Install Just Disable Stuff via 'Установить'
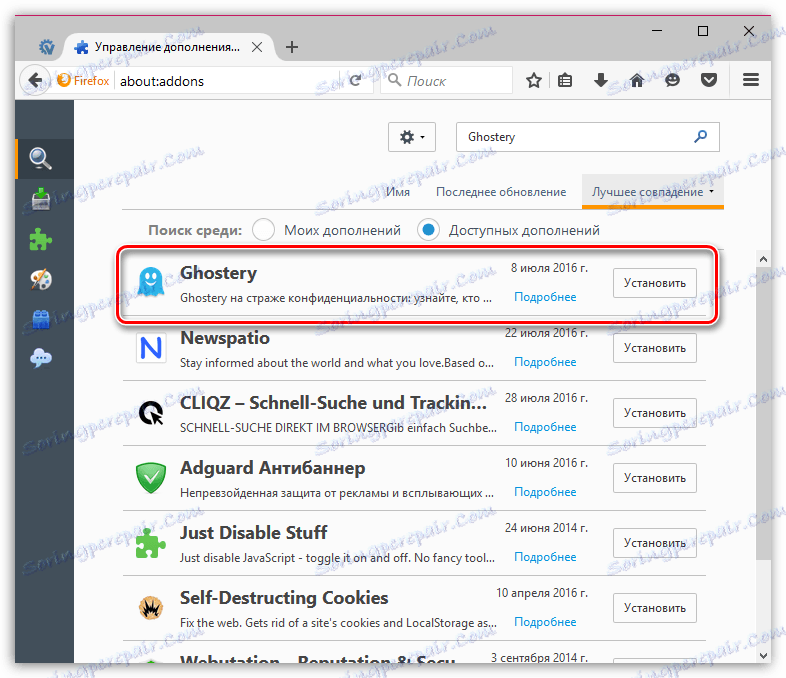This screenshot has height=678, width=786. pos(655,543)
